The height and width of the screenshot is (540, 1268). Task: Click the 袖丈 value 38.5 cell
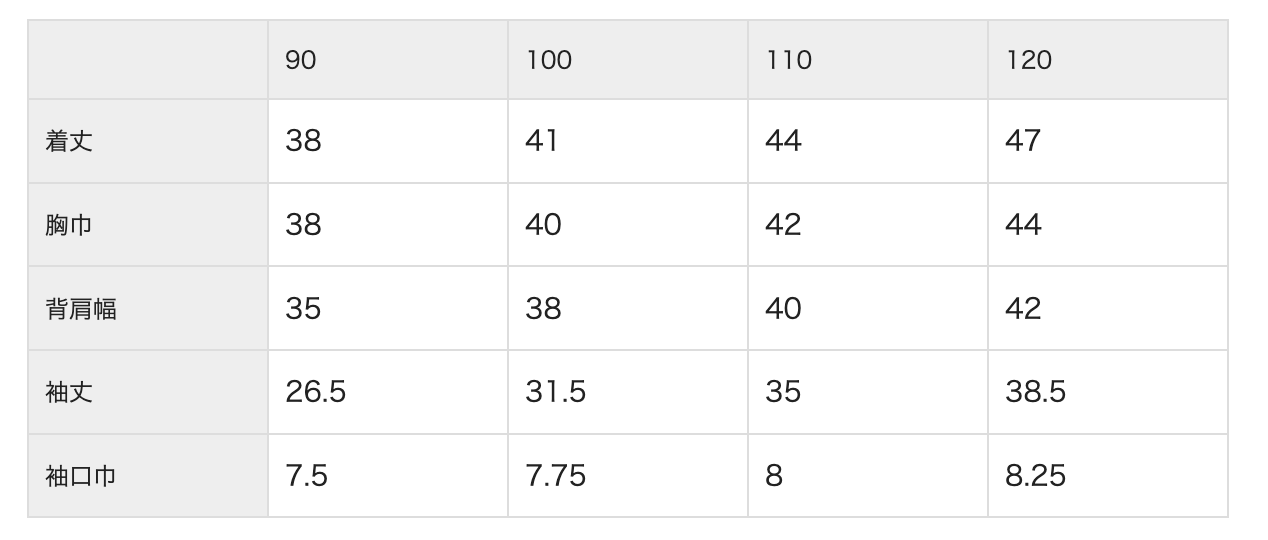[x=1035, y=392]
